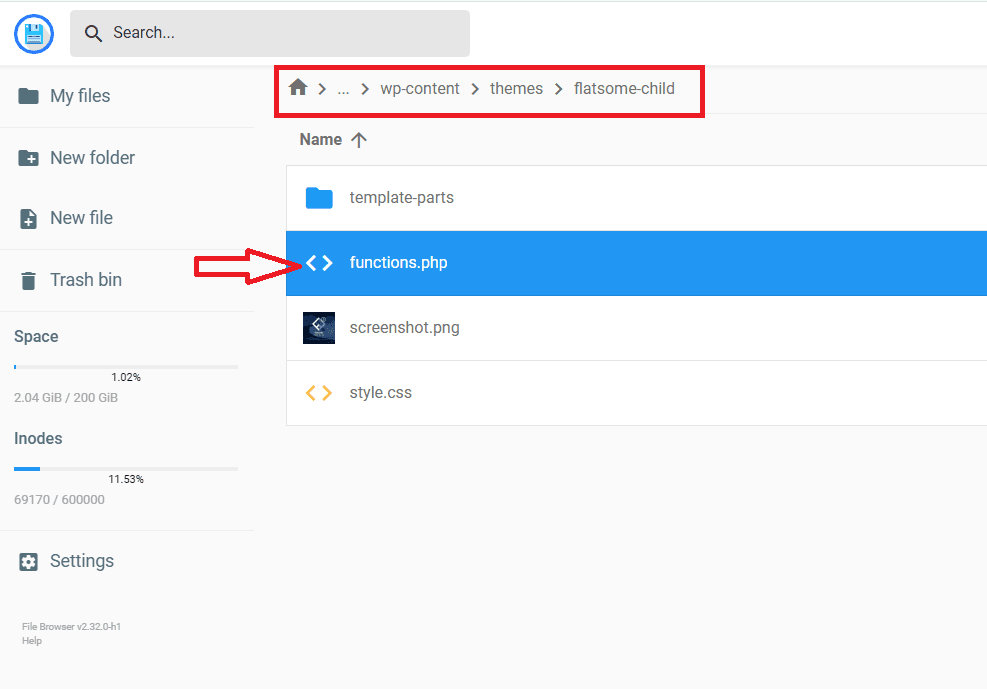Navigate to wp-content in the breadcrumb
The image size is (987, 689).
(x=420, y=88)
